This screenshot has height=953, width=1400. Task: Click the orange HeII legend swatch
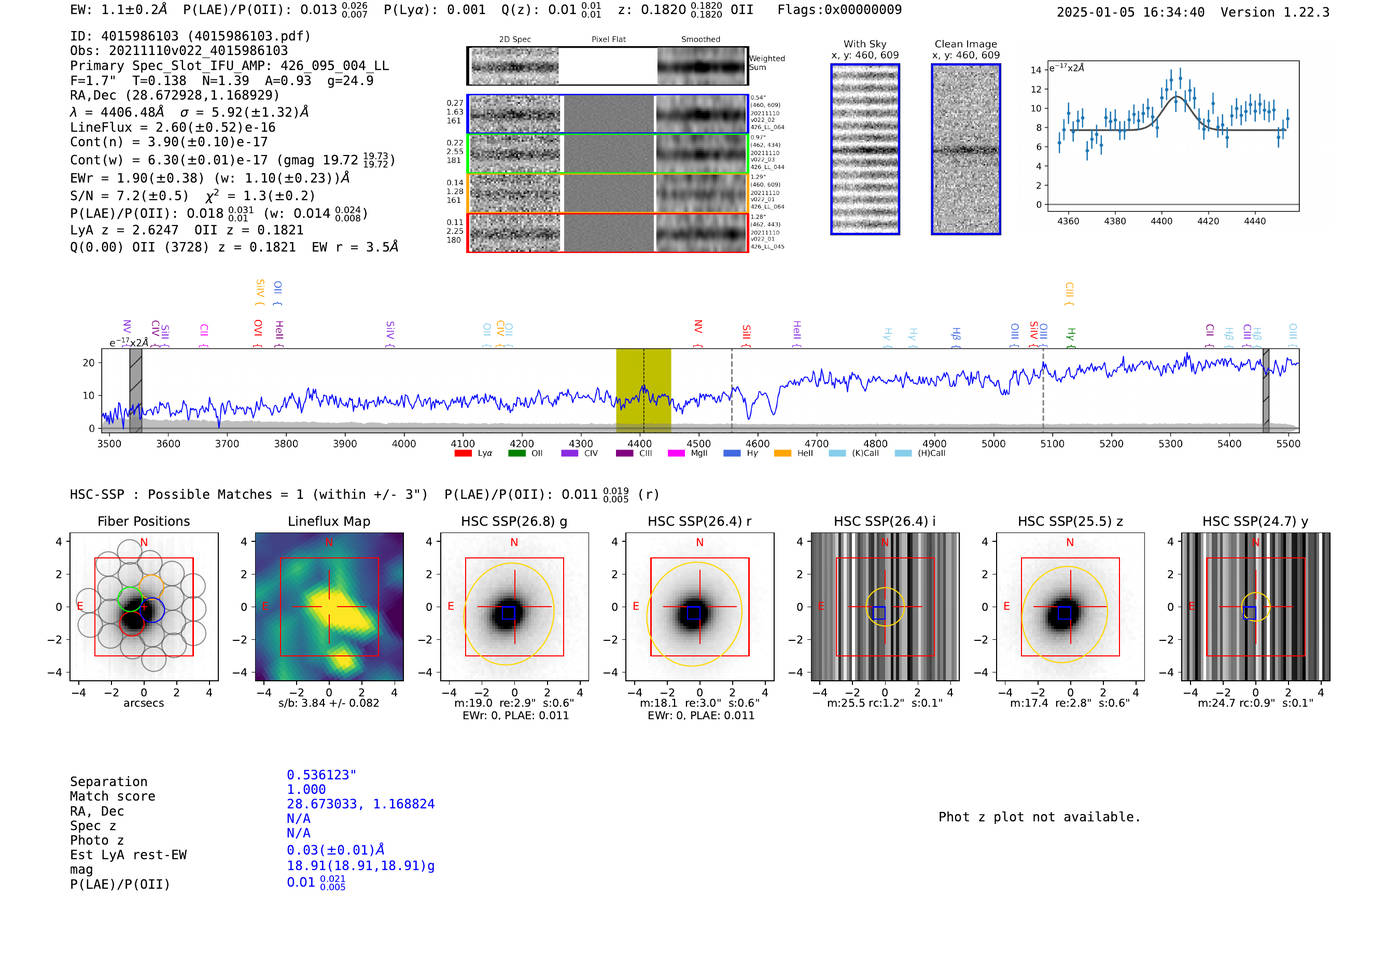[x=783, y=453]
